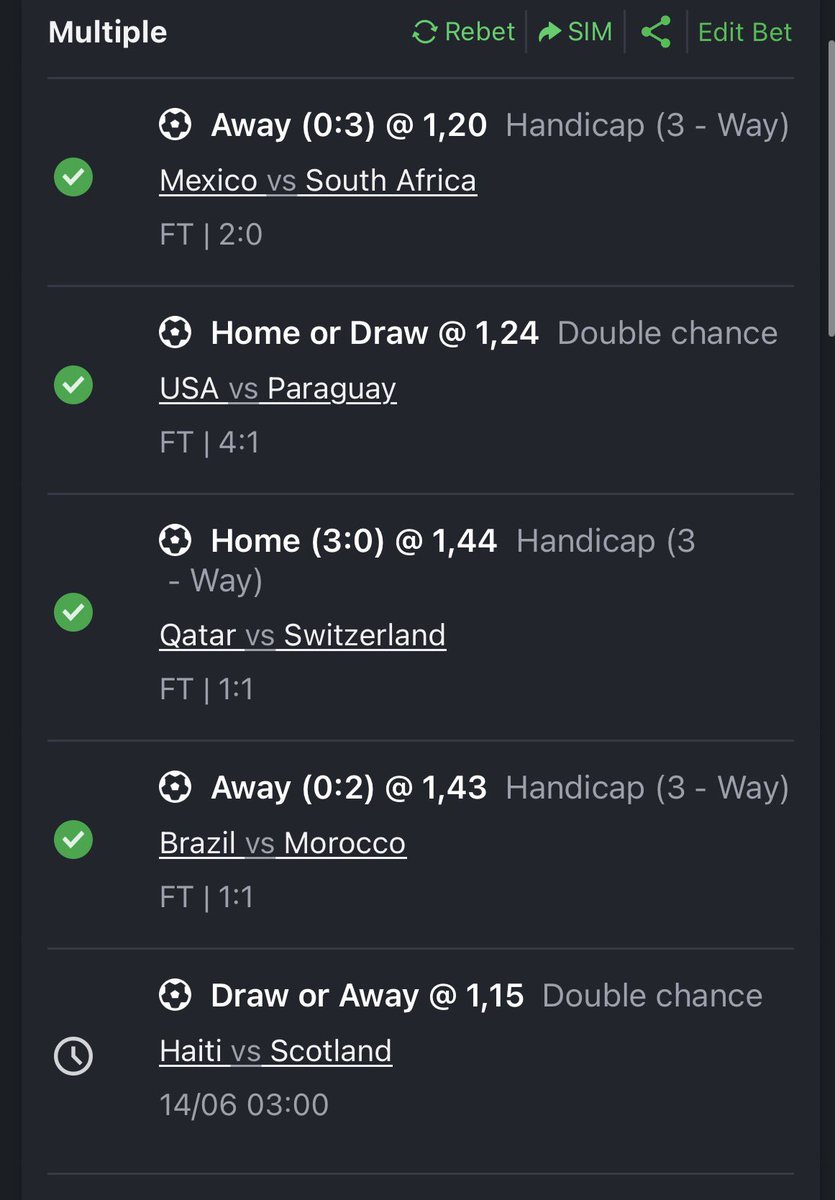This screenshot has width=835, height=1200.
Task: Tap soccer ball icon beside Away (0:3)
Action: point(175,125)
